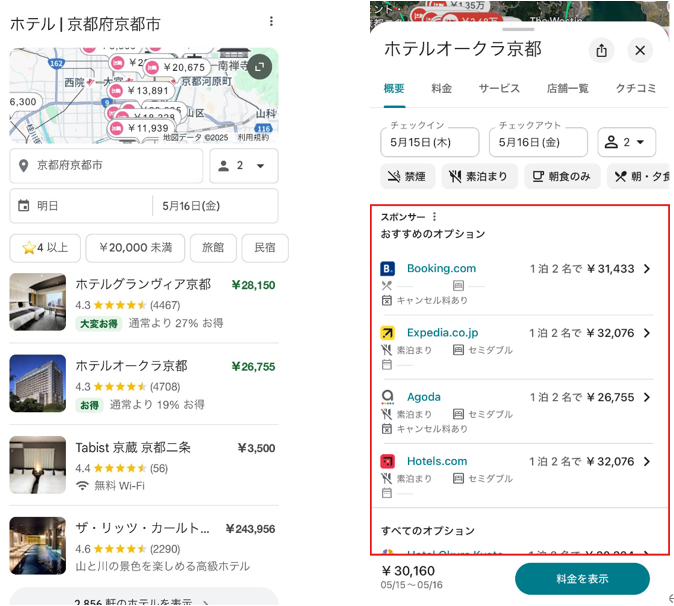The image size is (674, 606).
Task: Toggle the 朝食のみ filter chip
Action: pos(562,176)
